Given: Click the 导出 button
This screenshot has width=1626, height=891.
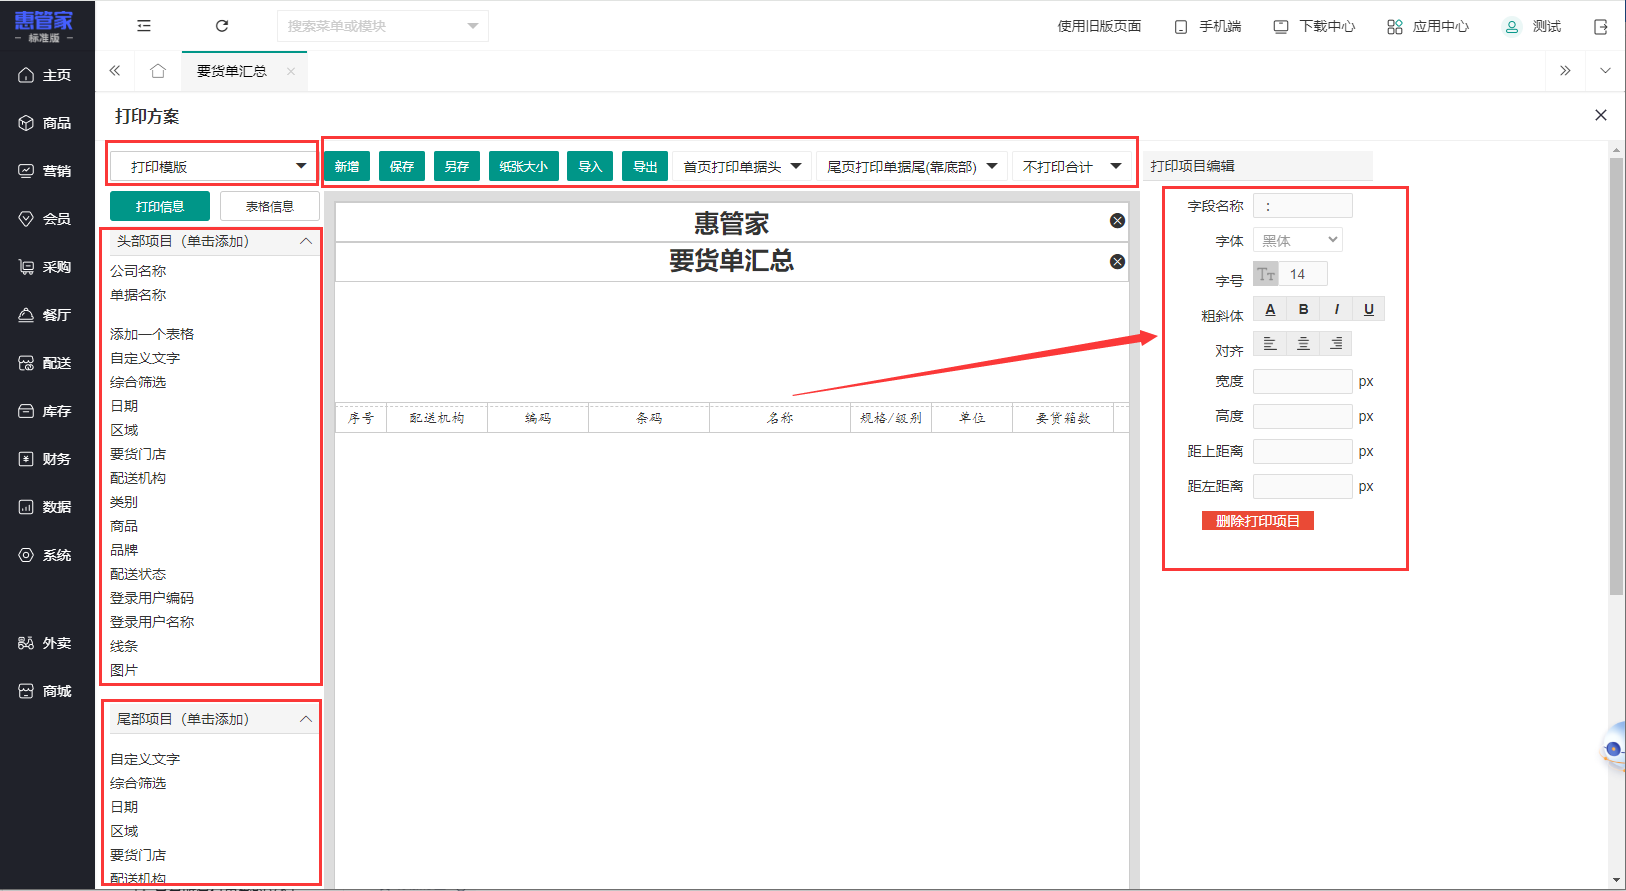Looking at the screenshot, I should [645, 167].
